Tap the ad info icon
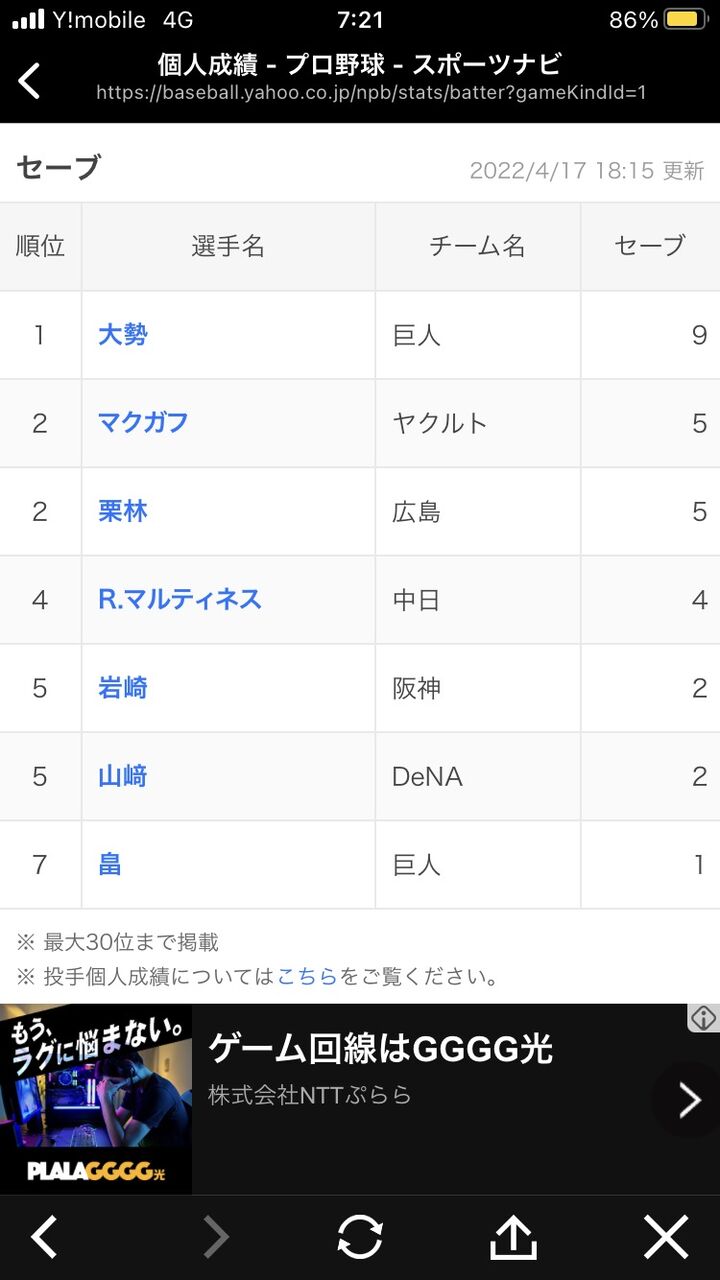The width and height of the screenshot is (720, 1280). tap(703, 1018)
